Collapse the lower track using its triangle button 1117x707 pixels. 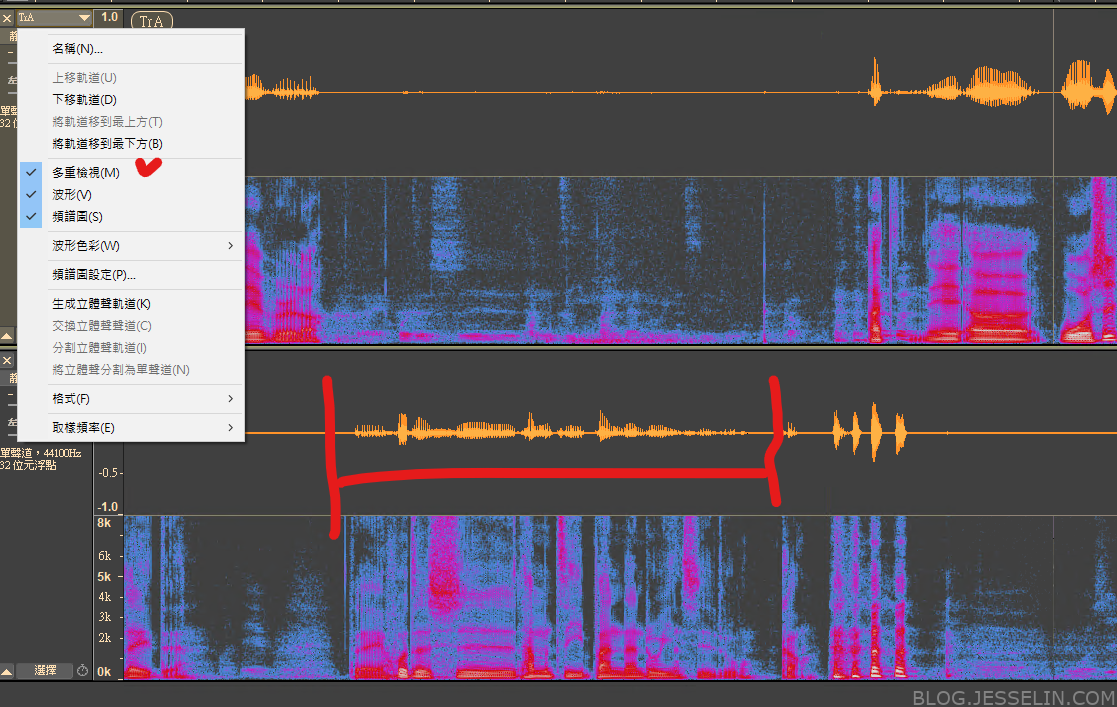[6, 671]
